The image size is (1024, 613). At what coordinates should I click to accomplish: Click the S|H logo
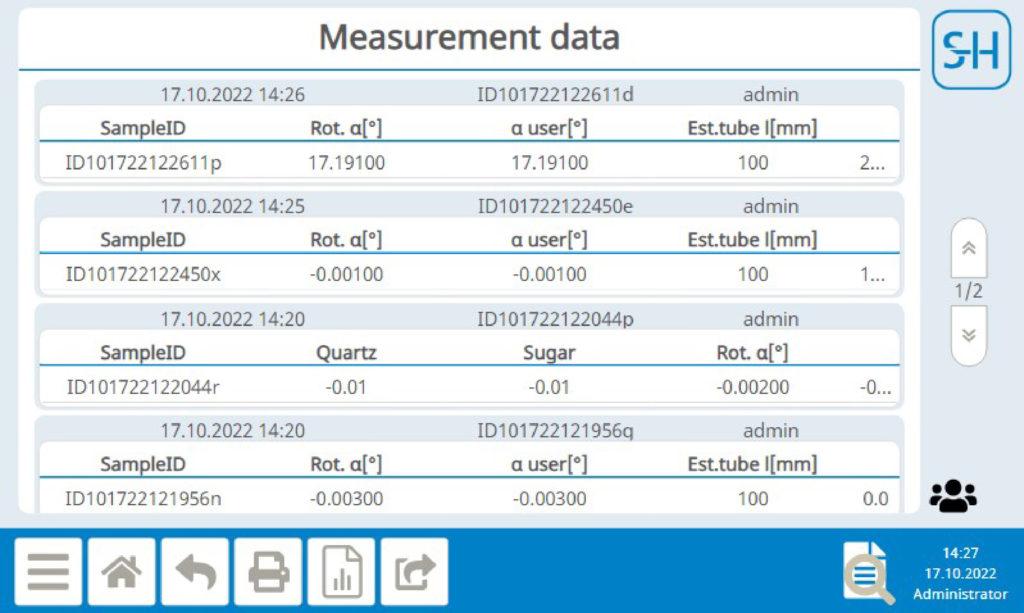(969, 48)
